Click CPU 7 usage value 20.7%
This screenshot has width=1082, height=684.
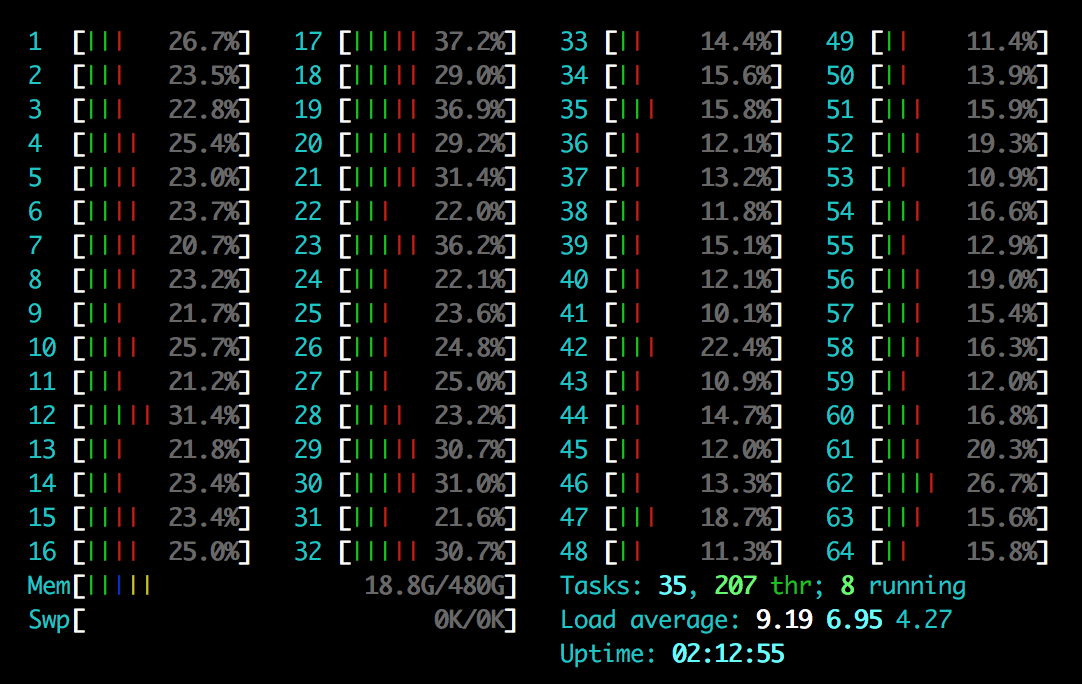pyautogui.click(x=204, y=246)
